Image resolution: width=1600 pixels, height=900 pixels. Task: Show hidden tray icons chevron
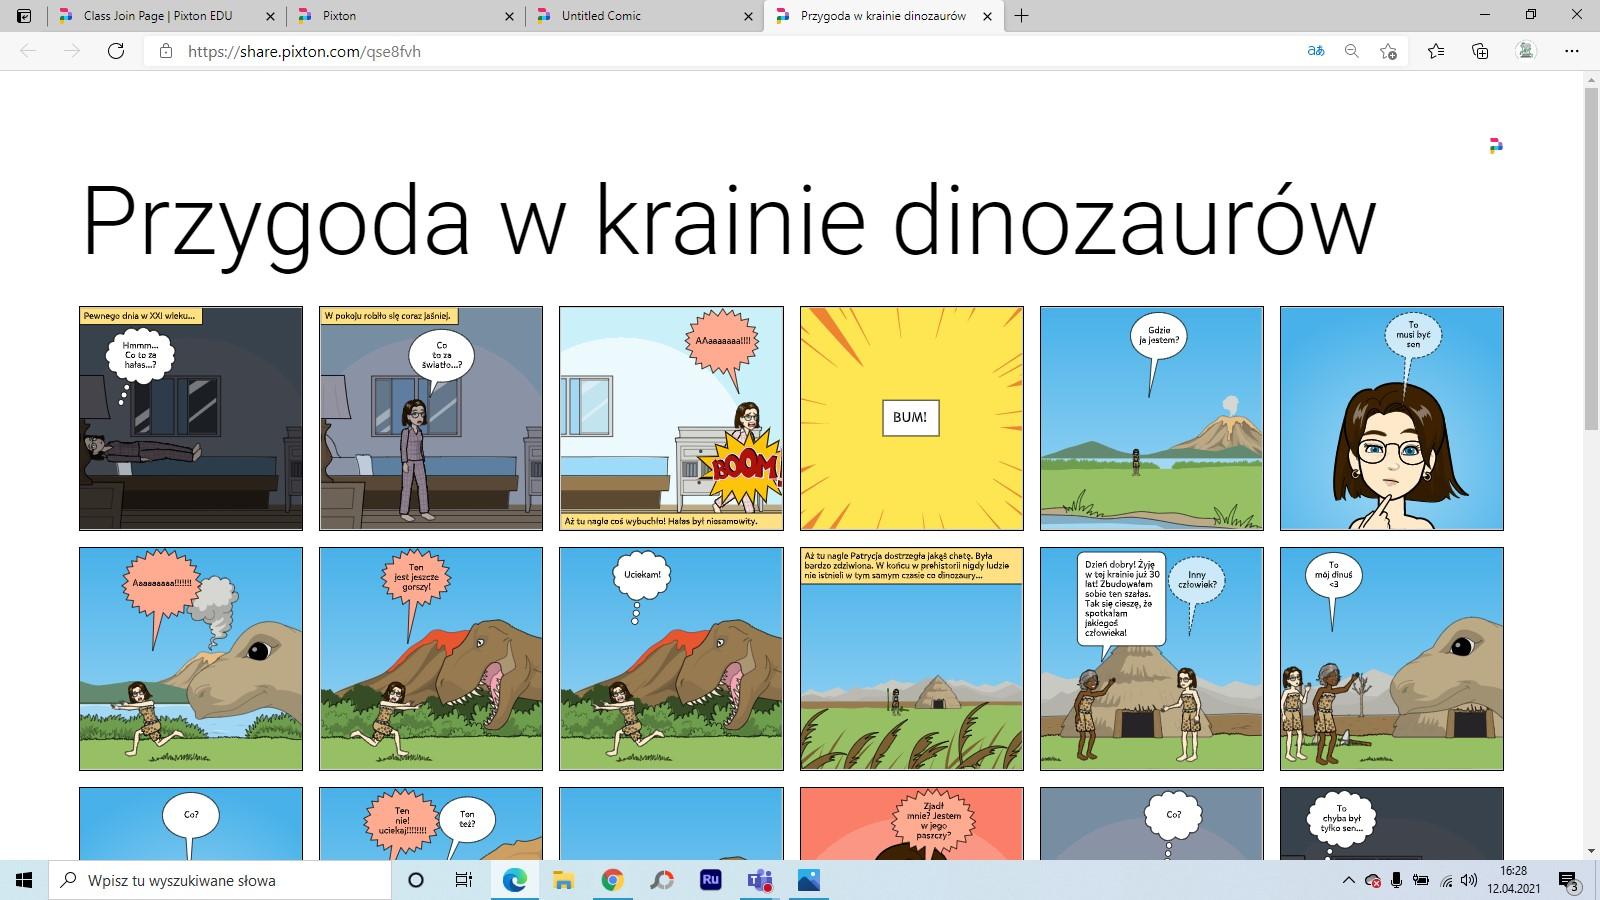[x=1348, y=880]
